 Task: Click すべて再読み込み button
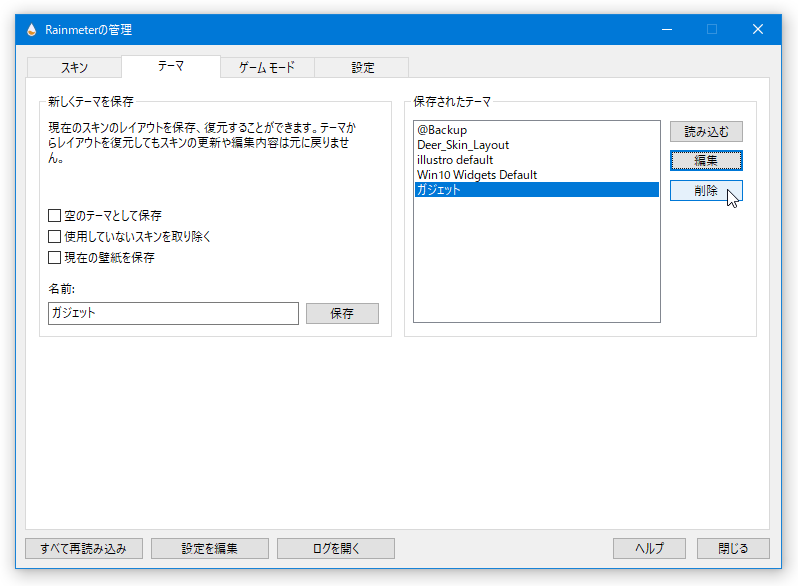pos(84,548)
